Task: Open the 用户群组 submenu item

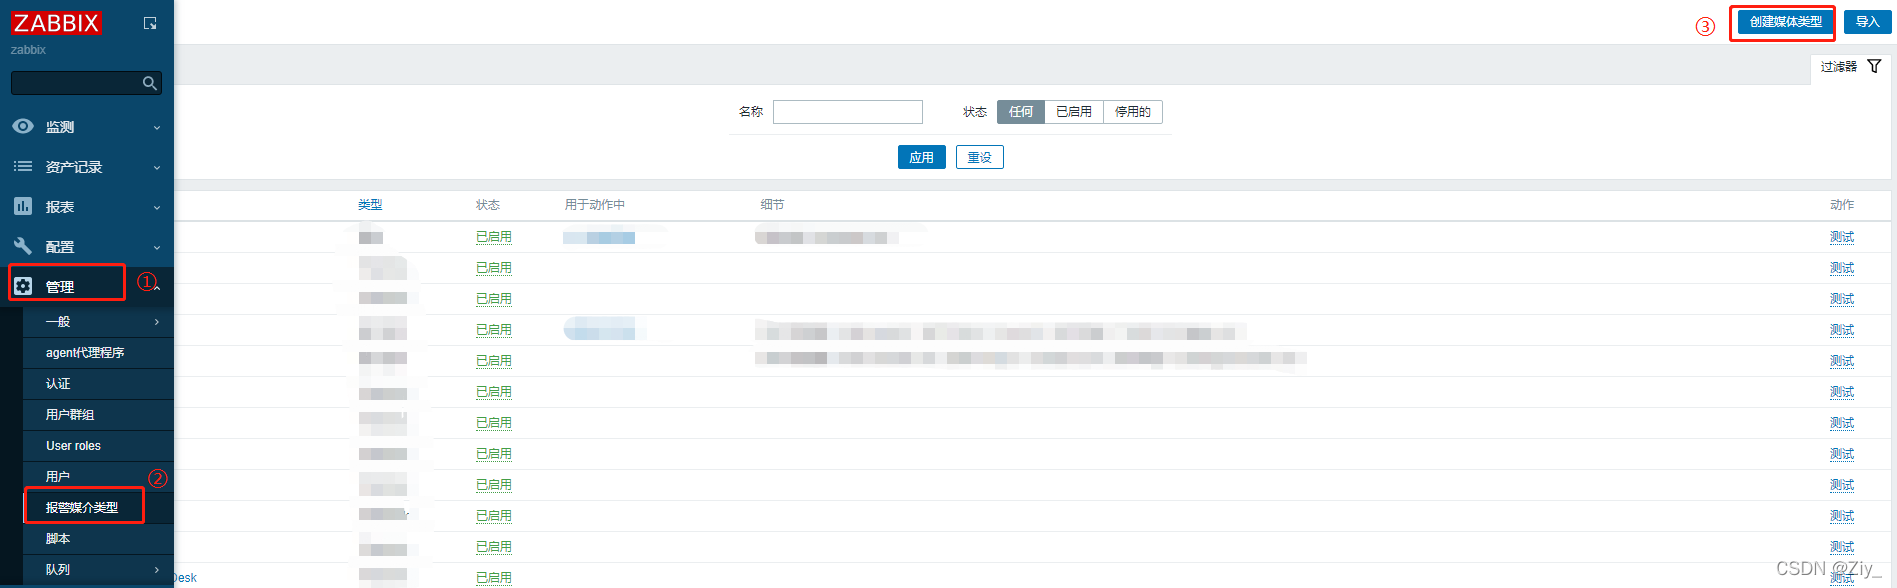Action: coord(70,415)
